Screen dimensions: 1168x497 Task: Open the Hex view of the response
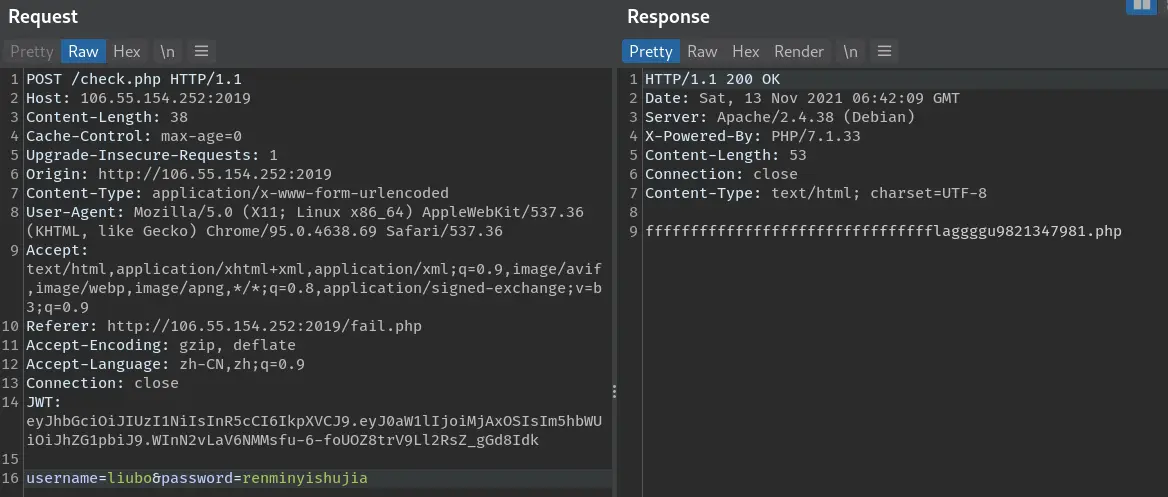pos(745,51)
